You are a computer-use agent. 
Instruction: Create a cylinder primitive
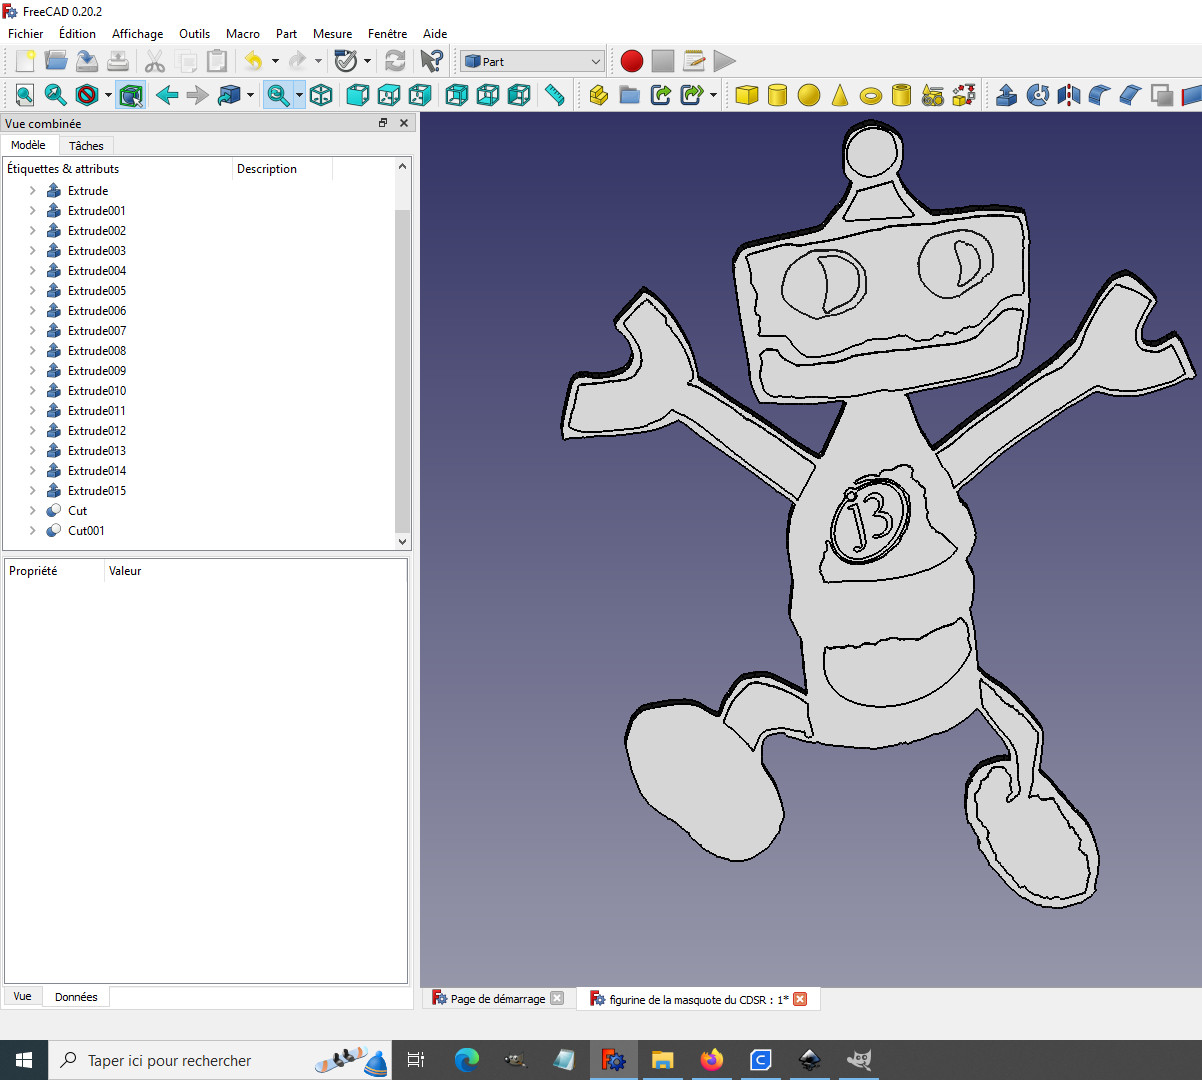click(777, 95)
